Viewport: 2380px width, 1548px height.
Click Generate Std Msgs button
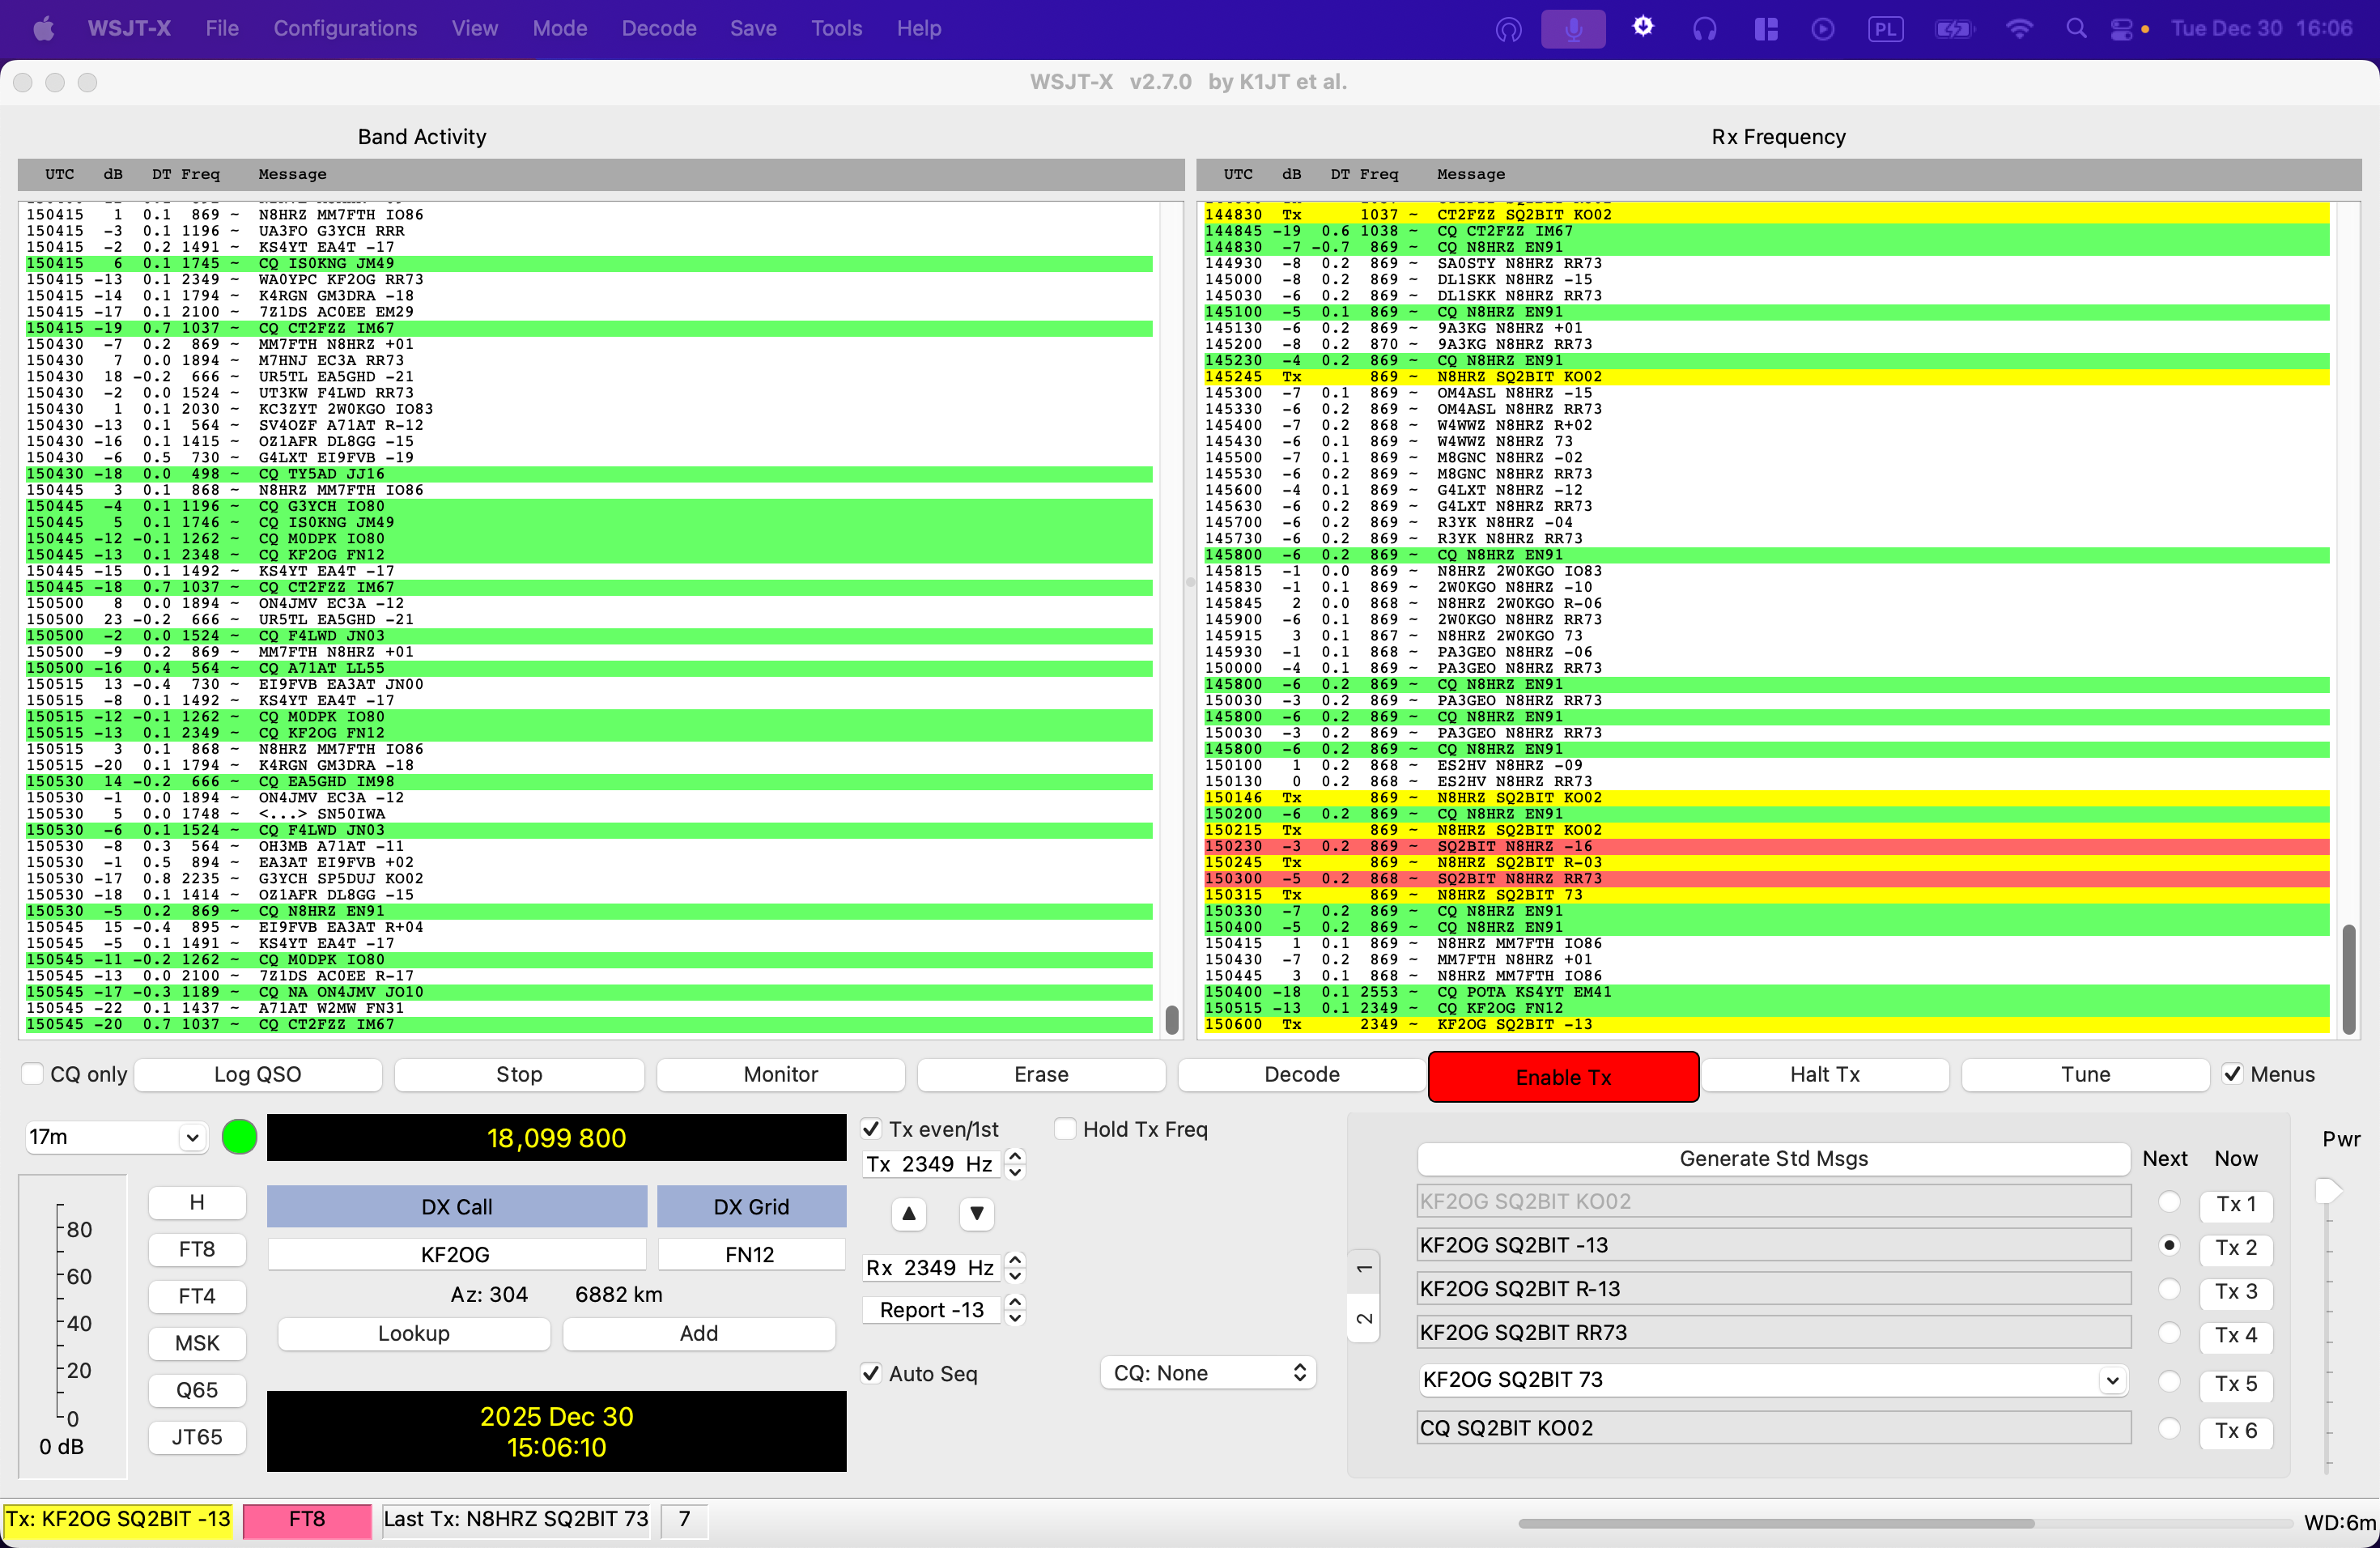click(1772, 1158)
